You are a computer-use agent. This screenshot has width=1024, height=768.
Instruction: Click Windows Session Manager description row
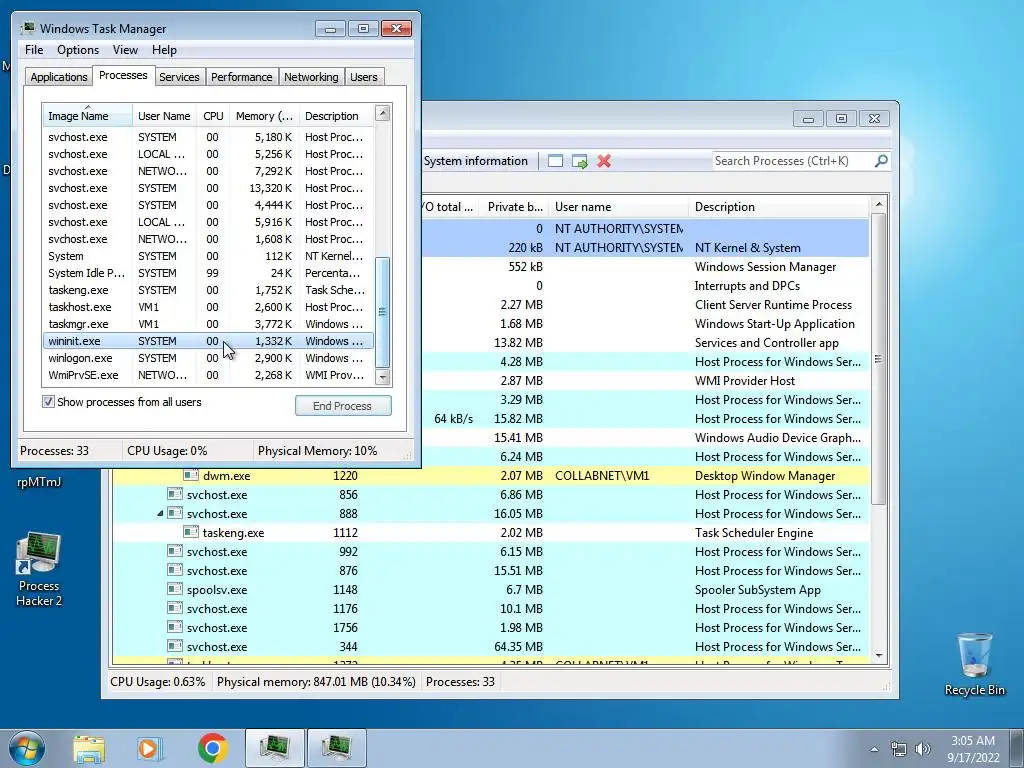pos(765,266)
